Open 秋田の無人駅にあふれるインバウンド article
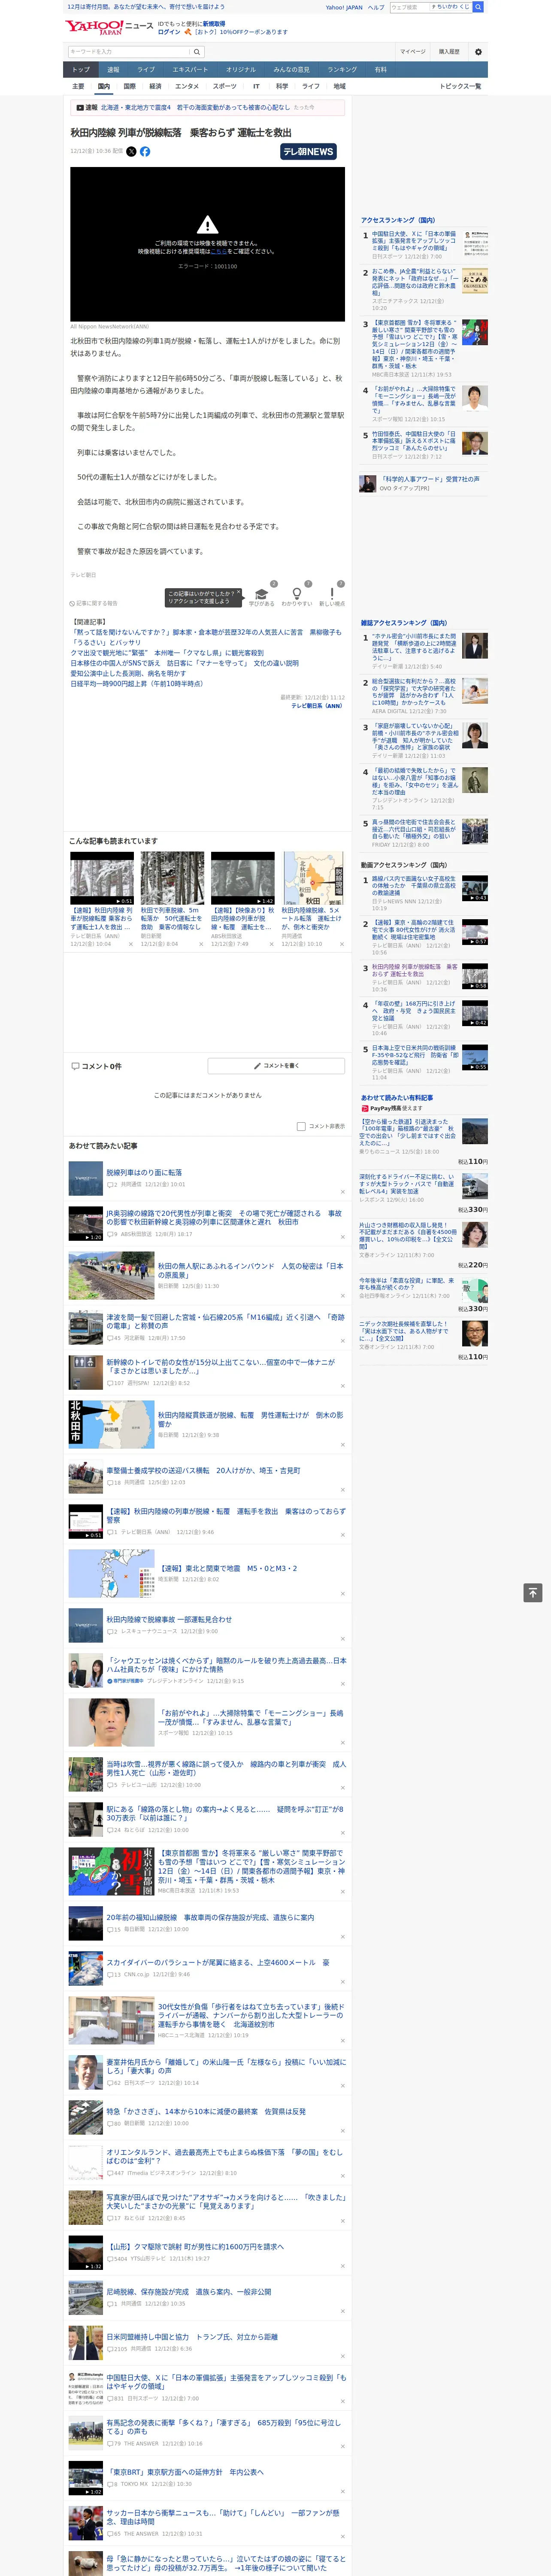Screen dimensions: 551x2576 (x=250, y=1270)
